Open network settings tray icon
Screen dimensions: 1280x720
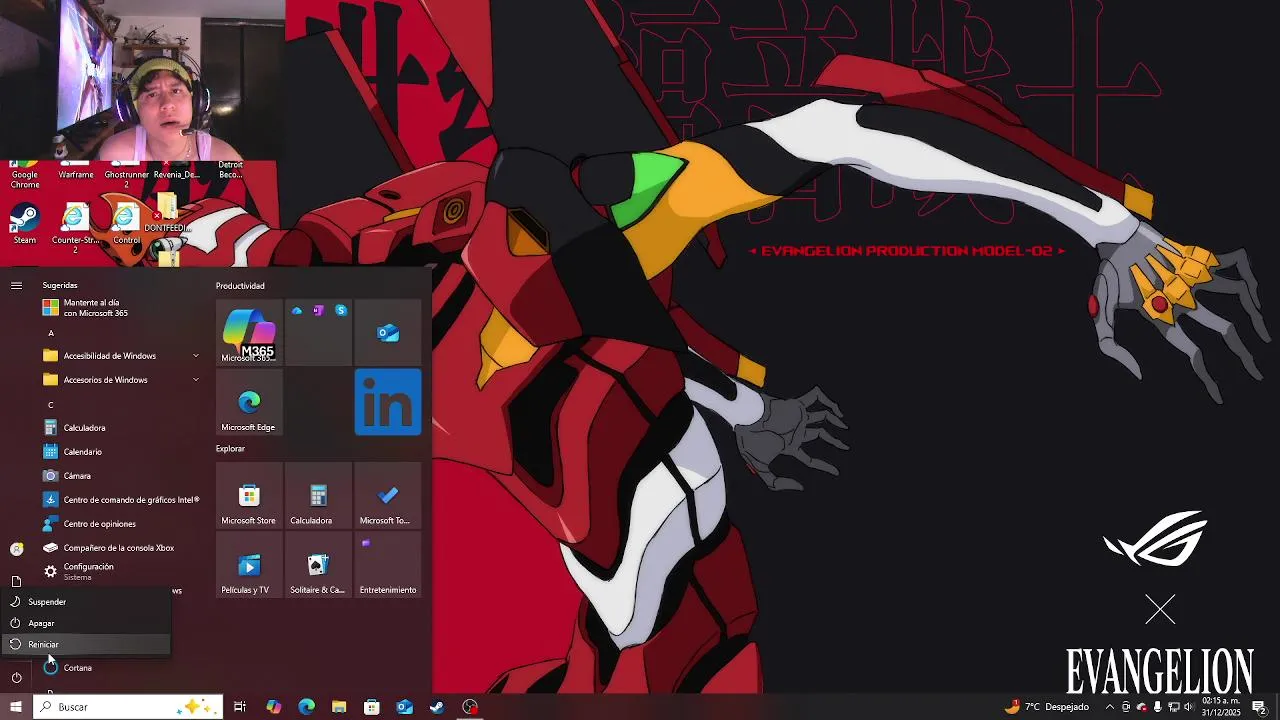pos(1173,707)
